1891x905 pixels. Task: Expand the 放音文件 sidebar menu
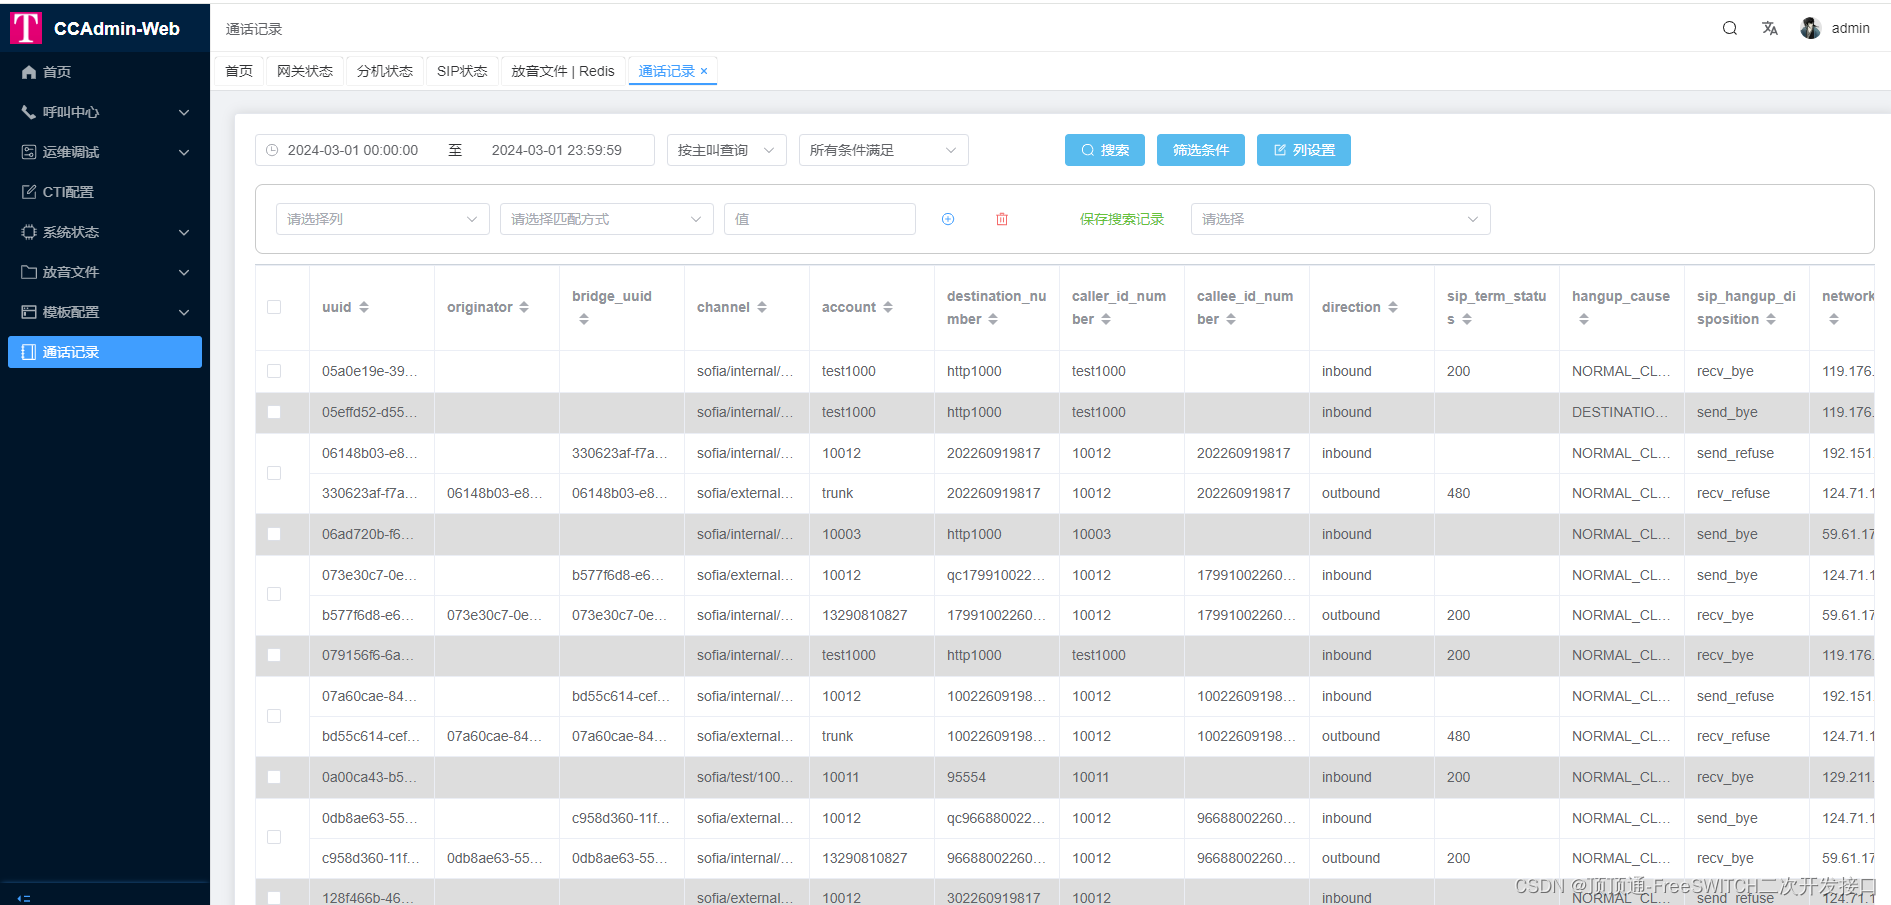point(105,272)
